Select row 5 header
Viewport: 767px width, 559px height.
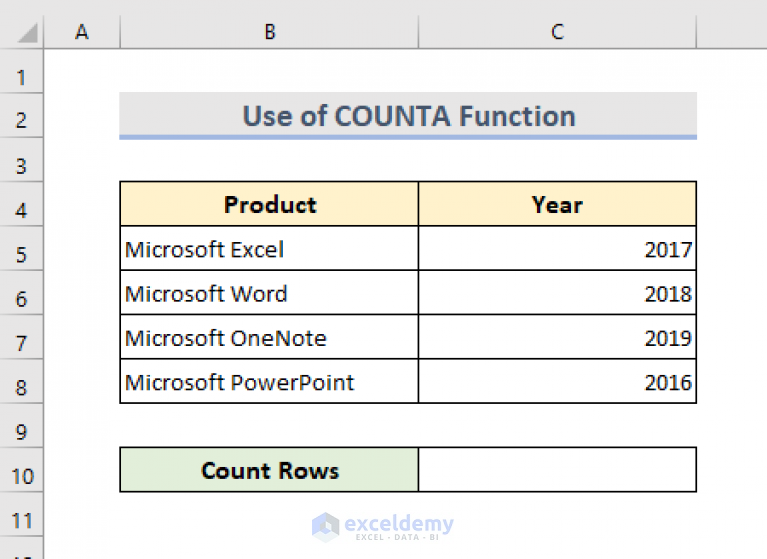[21, 249]
